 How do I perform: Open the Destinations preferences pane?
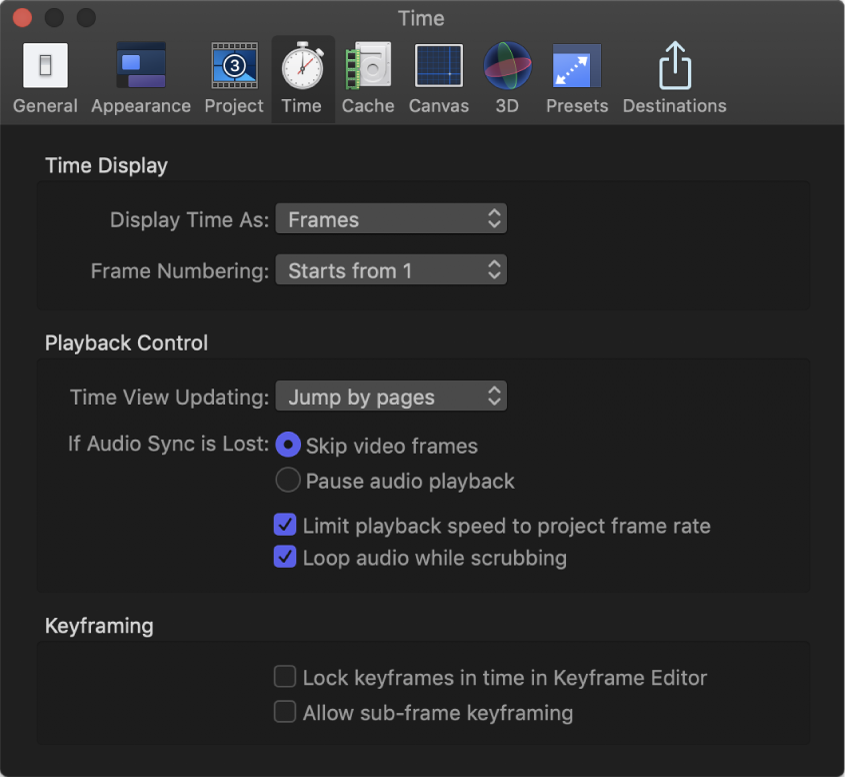point(674,75)
